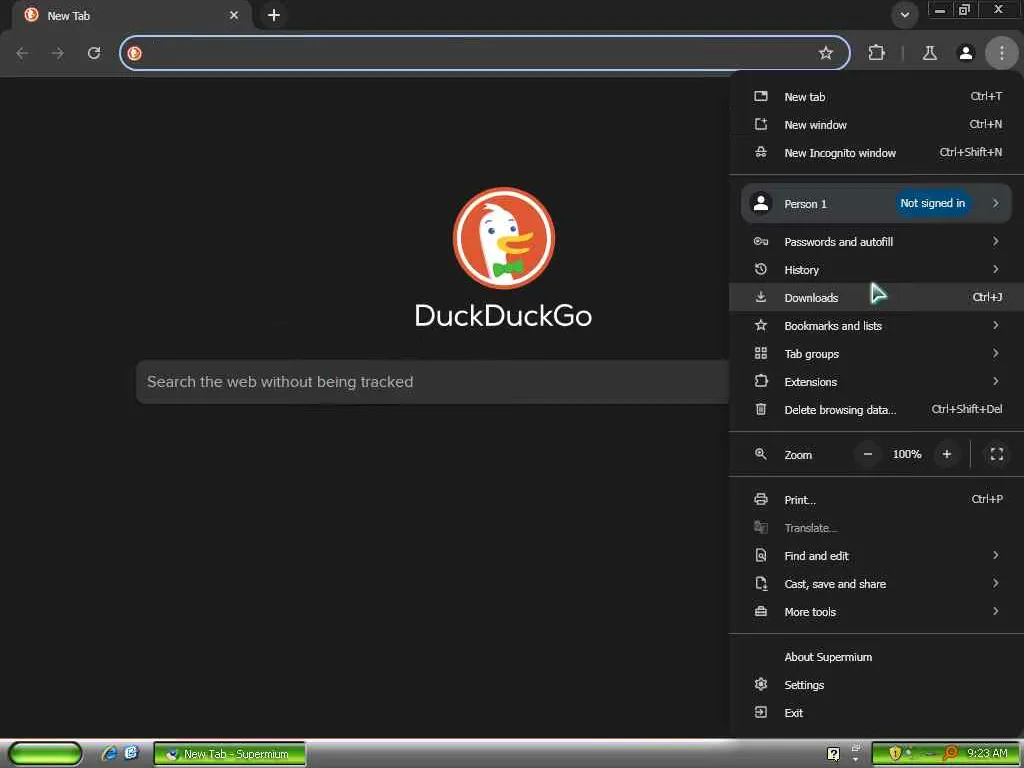Open a new tab with plus button
The height and width of the screenshot is (768, 1024).
point(274,15)
